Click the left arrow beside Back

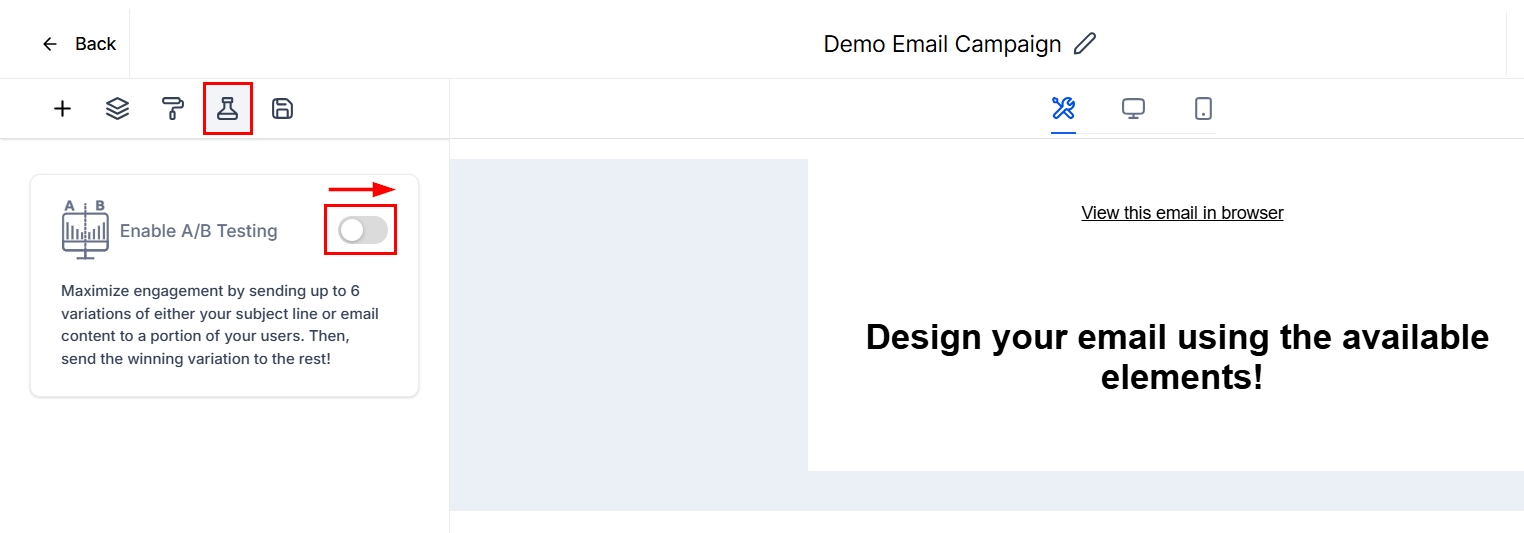50,44
